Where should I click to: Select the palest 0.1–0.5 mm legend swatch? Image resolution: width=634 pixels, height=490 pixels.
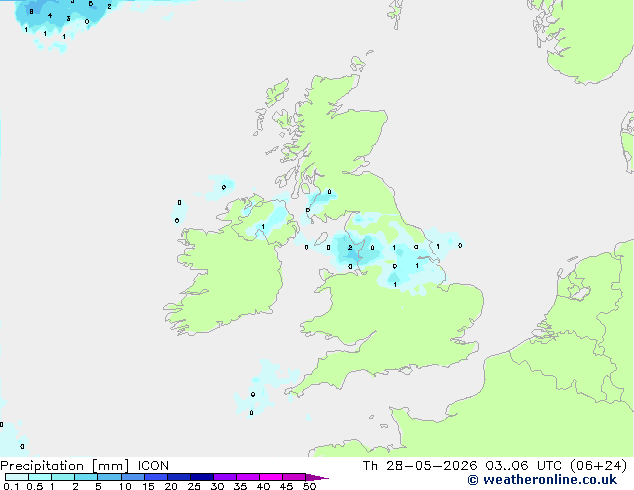17,477
